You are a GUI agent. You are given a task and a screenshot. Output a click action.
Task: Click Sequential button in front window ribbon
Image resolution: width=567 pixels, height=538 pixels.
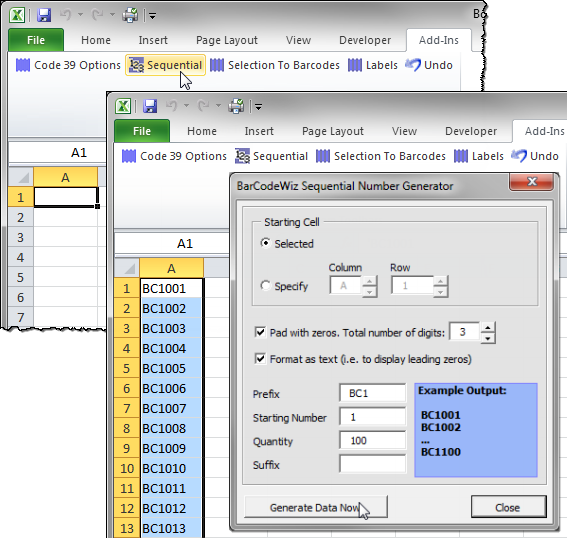pos(271,156)
